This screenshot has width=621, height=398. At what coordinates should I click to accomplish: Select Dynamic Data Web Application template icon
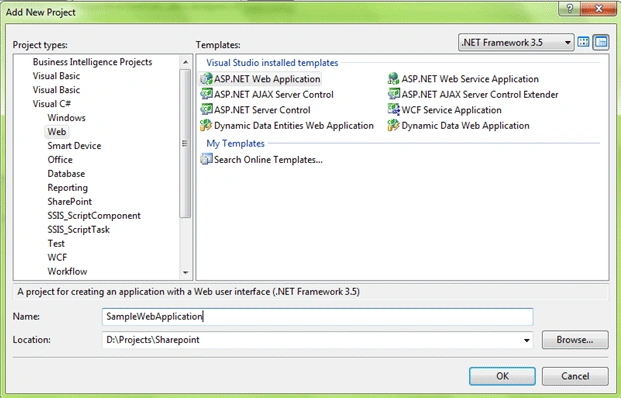[393, 126]
